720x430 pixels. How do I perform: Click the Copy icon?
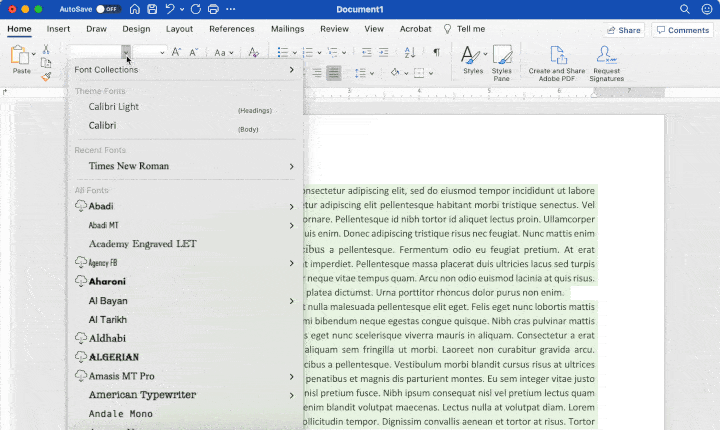(46, 63)
